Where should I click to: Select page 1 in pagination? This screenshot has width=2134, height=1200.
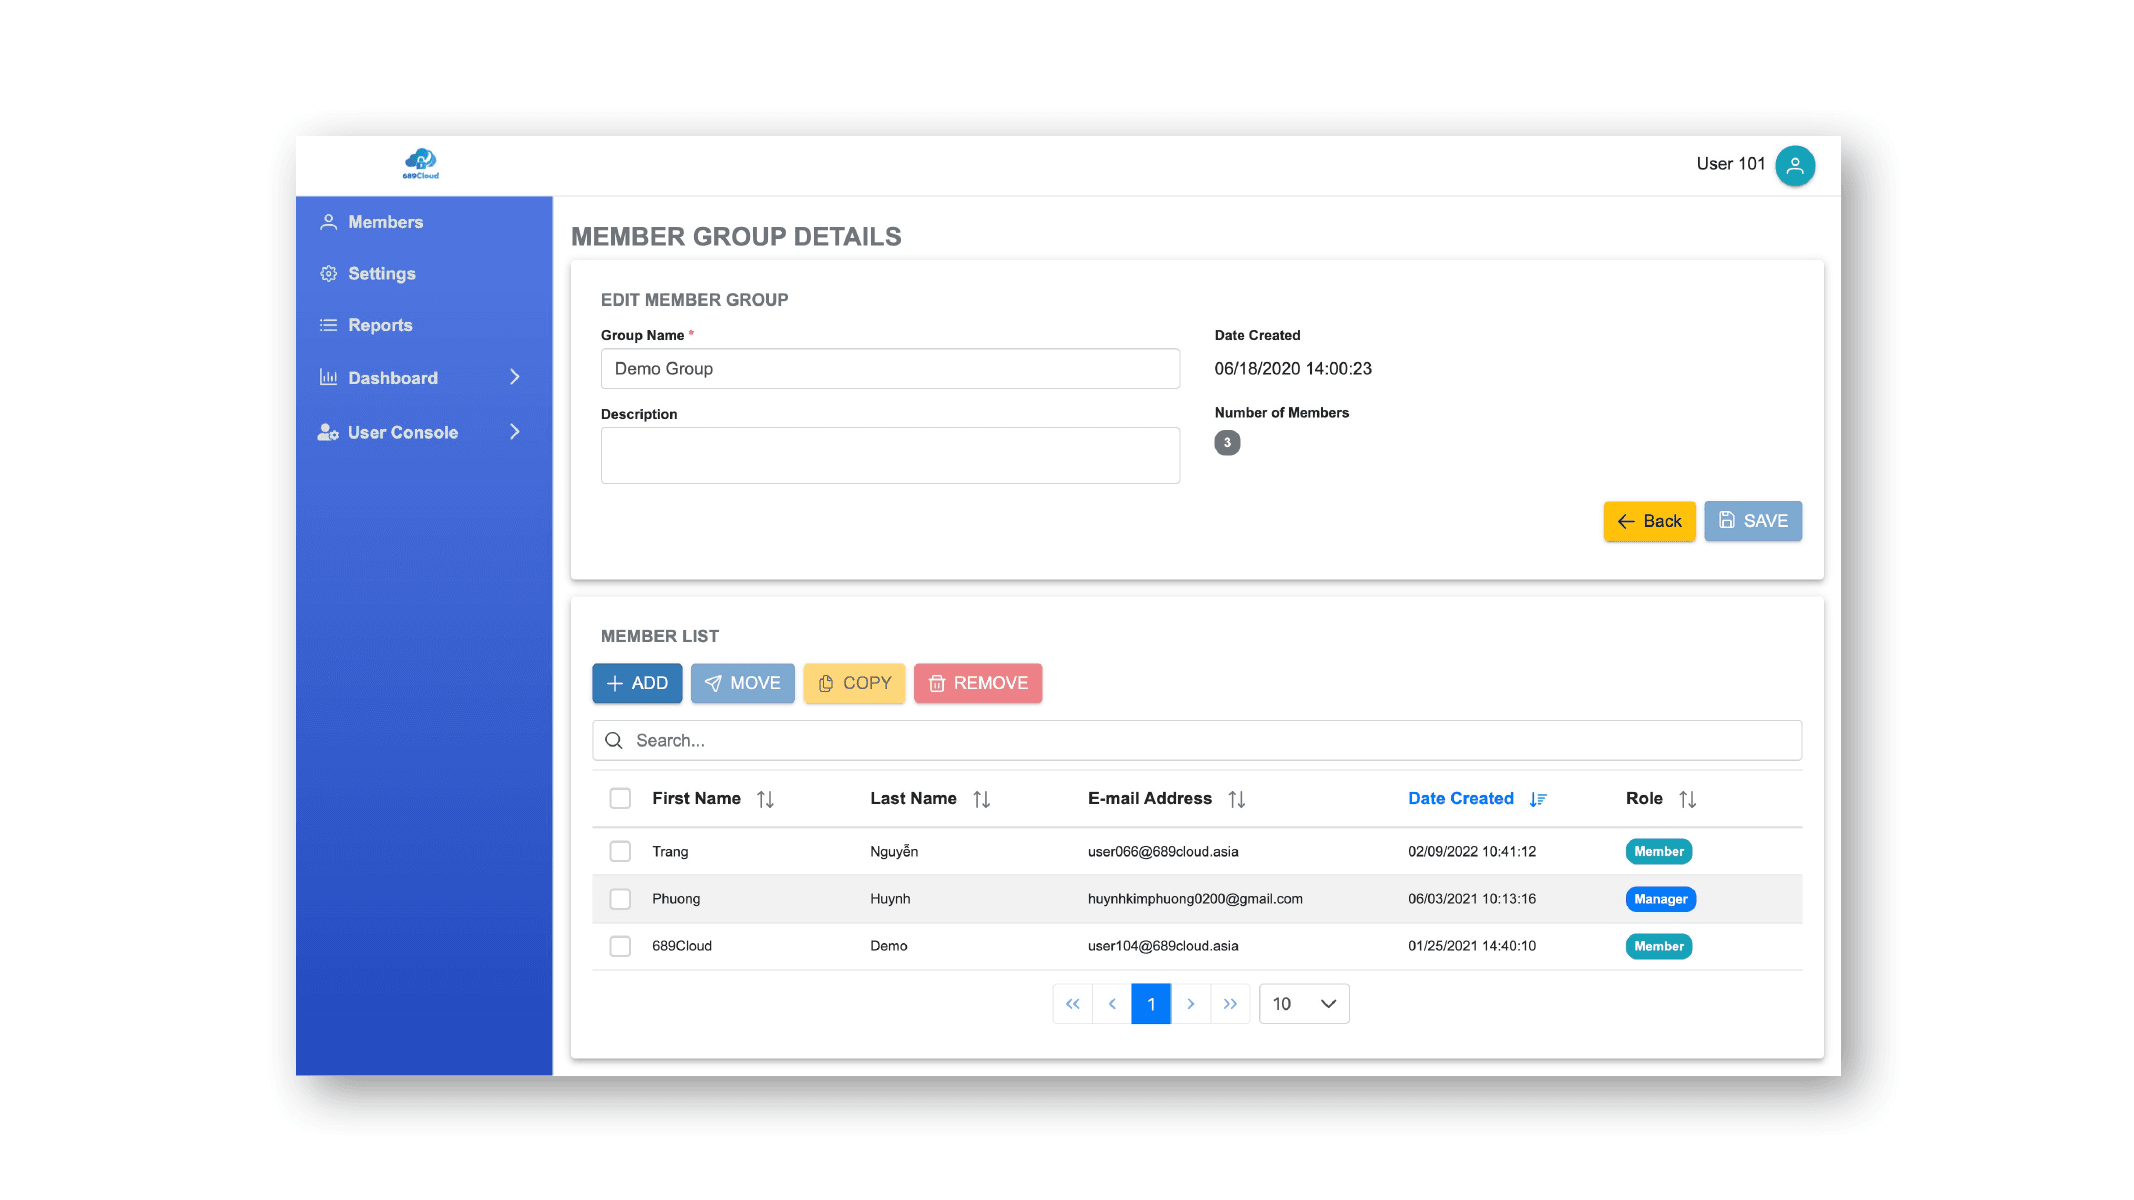click(x=1151, y=1004)
